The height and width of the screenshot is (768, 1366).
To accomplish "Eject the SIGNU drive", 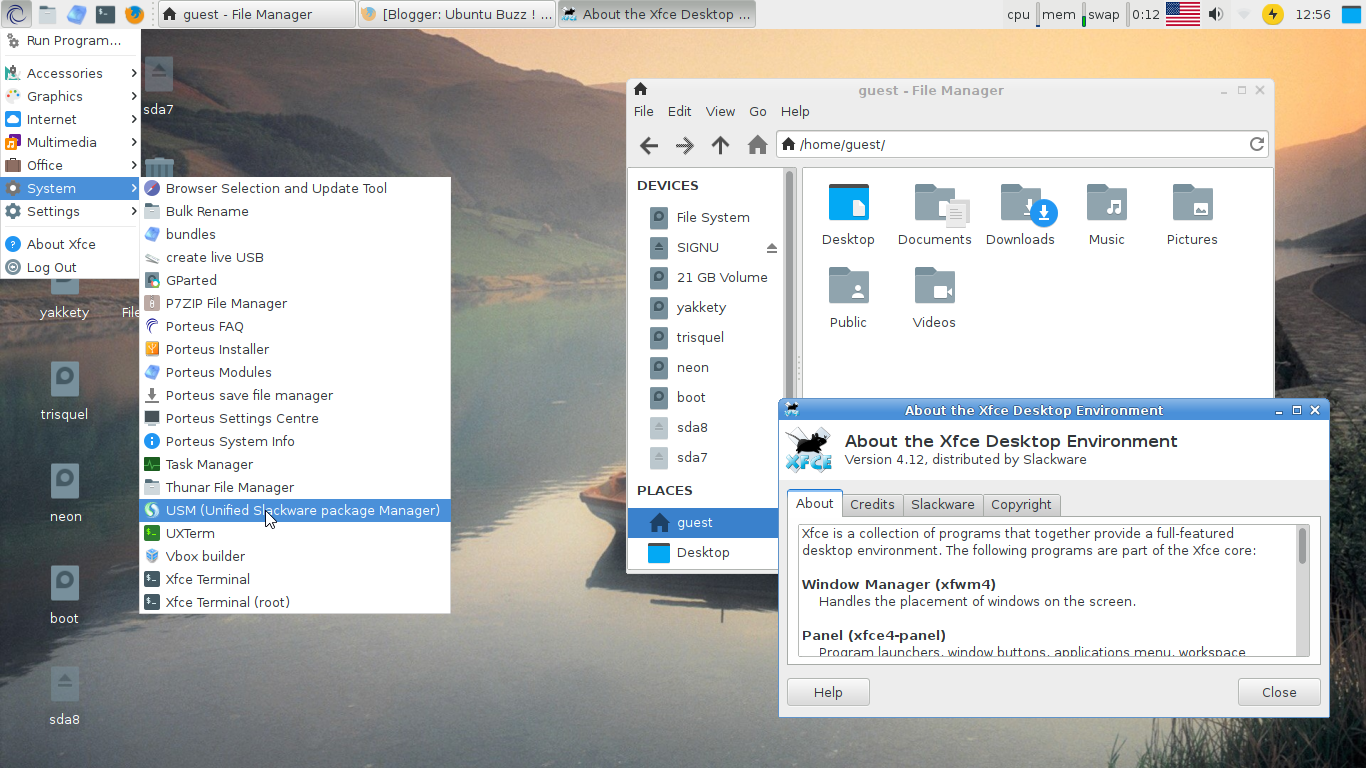I will (x=770, y=247).
